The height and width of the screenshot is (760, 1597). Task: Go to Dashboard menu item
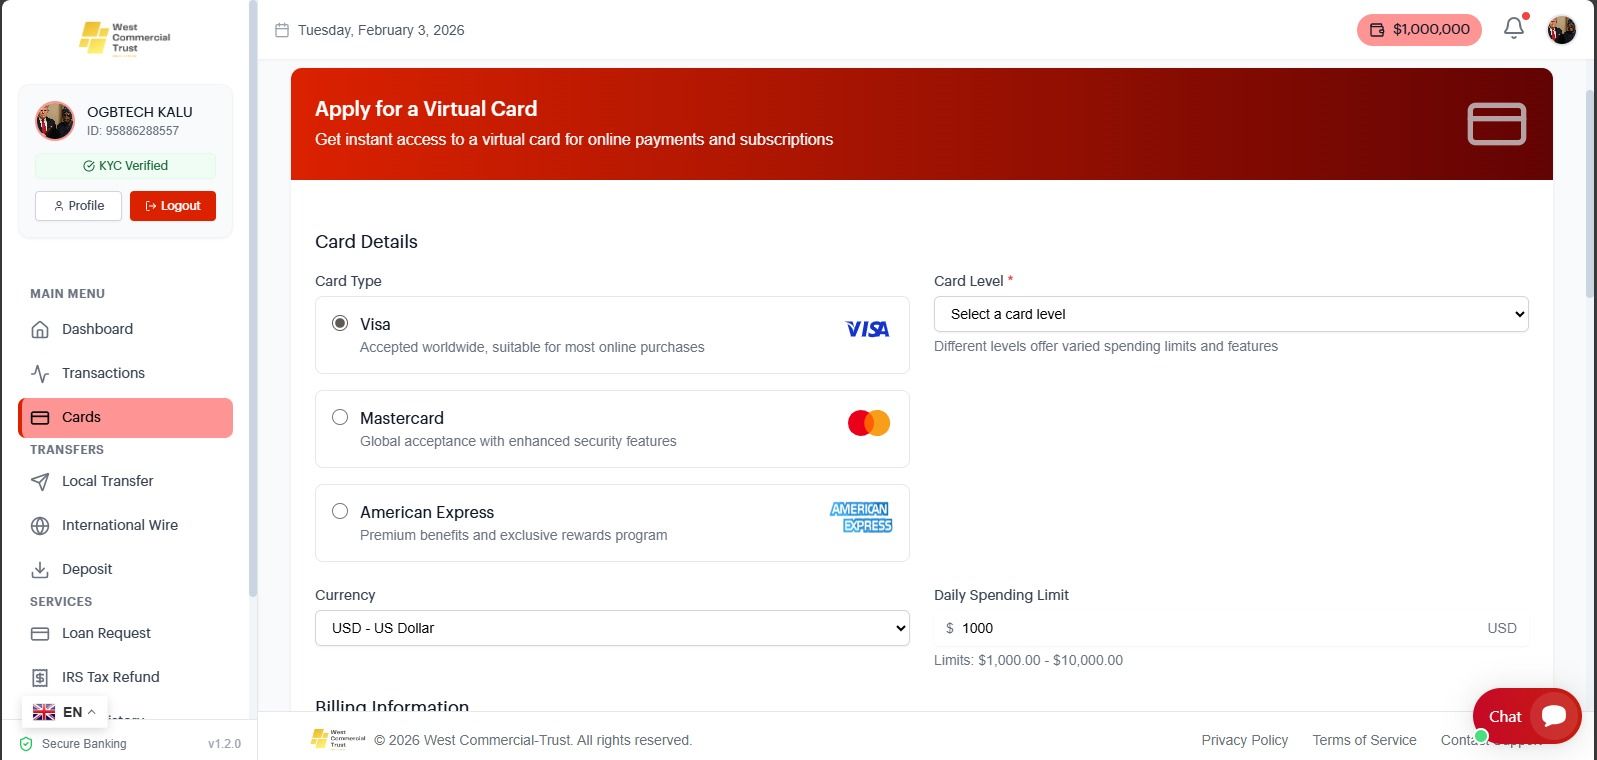click(x=125, y=329)
